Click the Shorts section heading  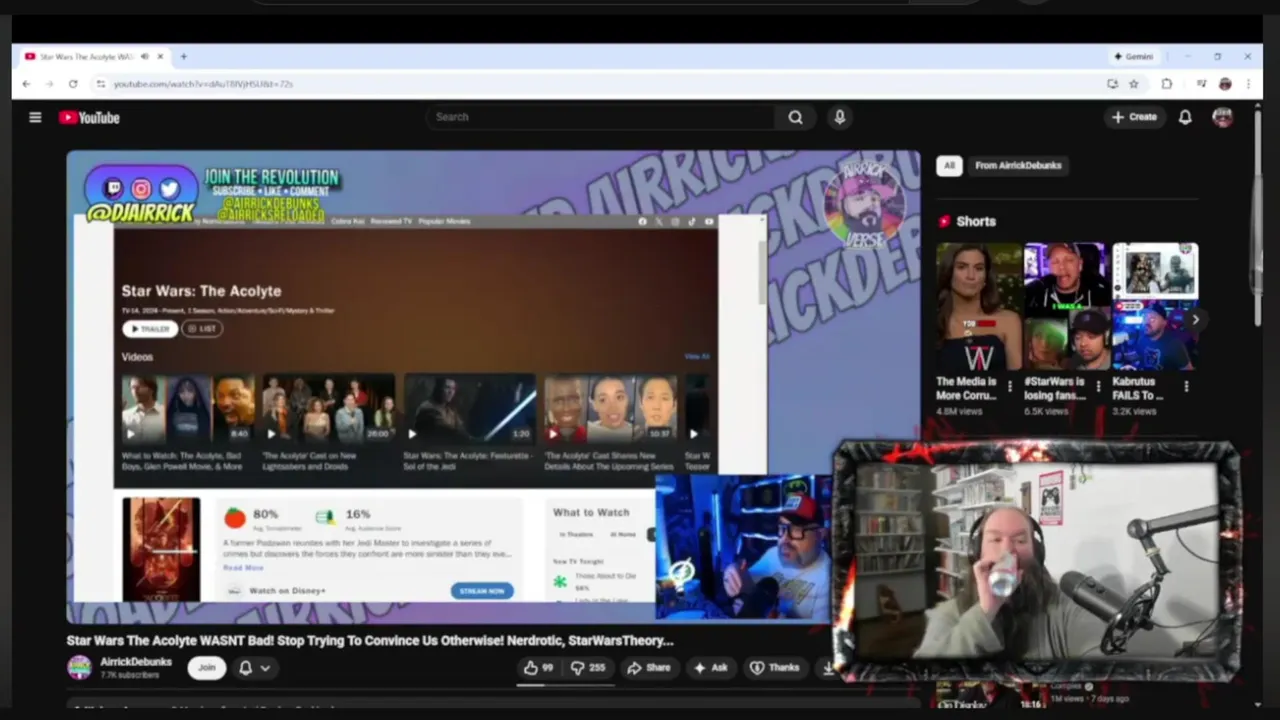click(976, 222)
